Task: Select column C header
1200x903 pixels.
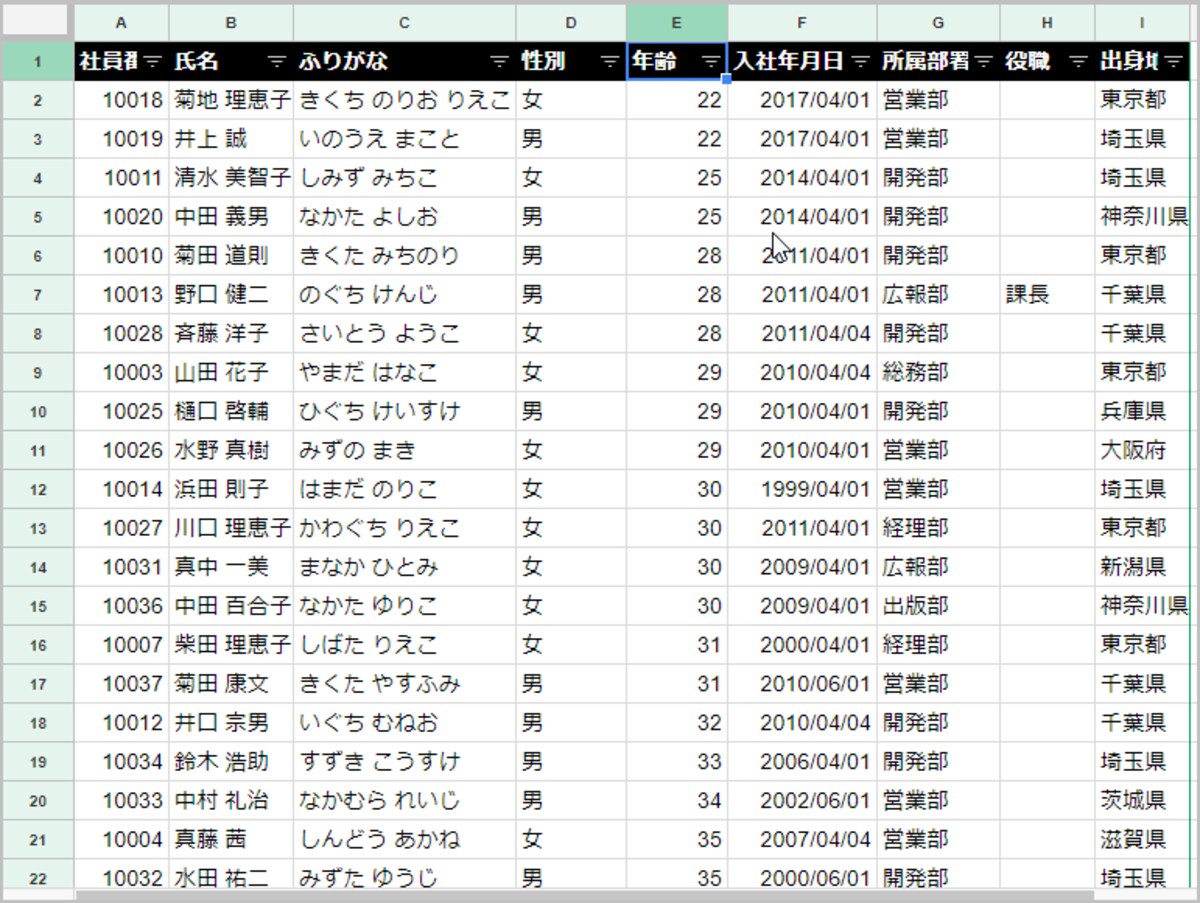Action: click(404, 22)
